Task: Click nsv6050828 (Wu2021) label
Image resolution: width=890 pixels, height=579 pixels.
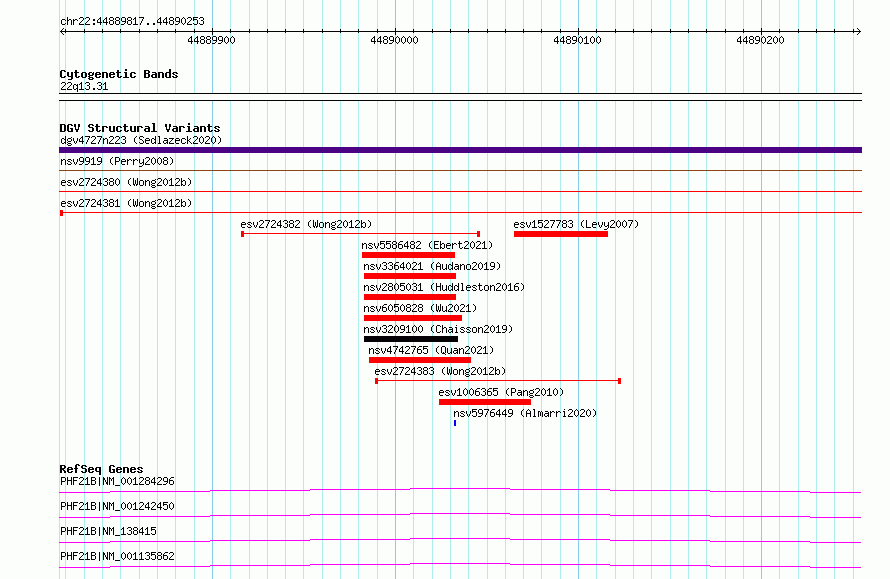Action: coord(420,308)
